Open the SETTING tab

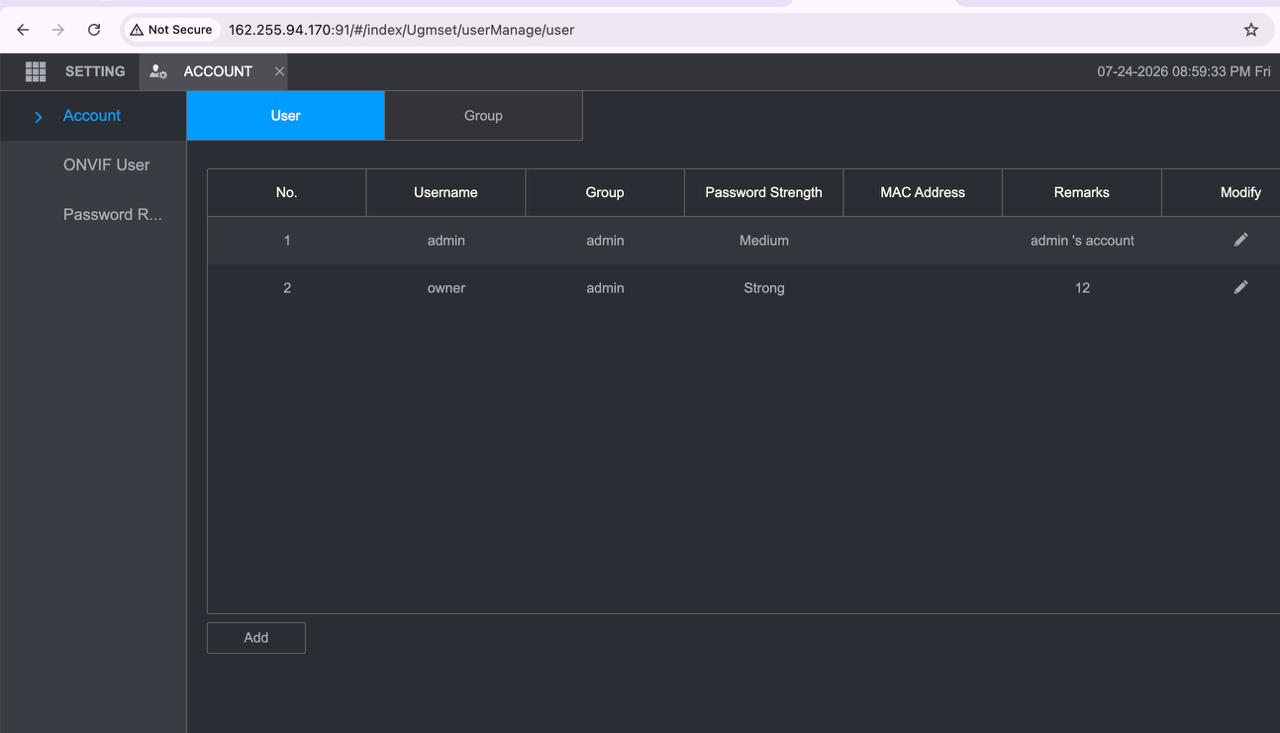point(95,71)
